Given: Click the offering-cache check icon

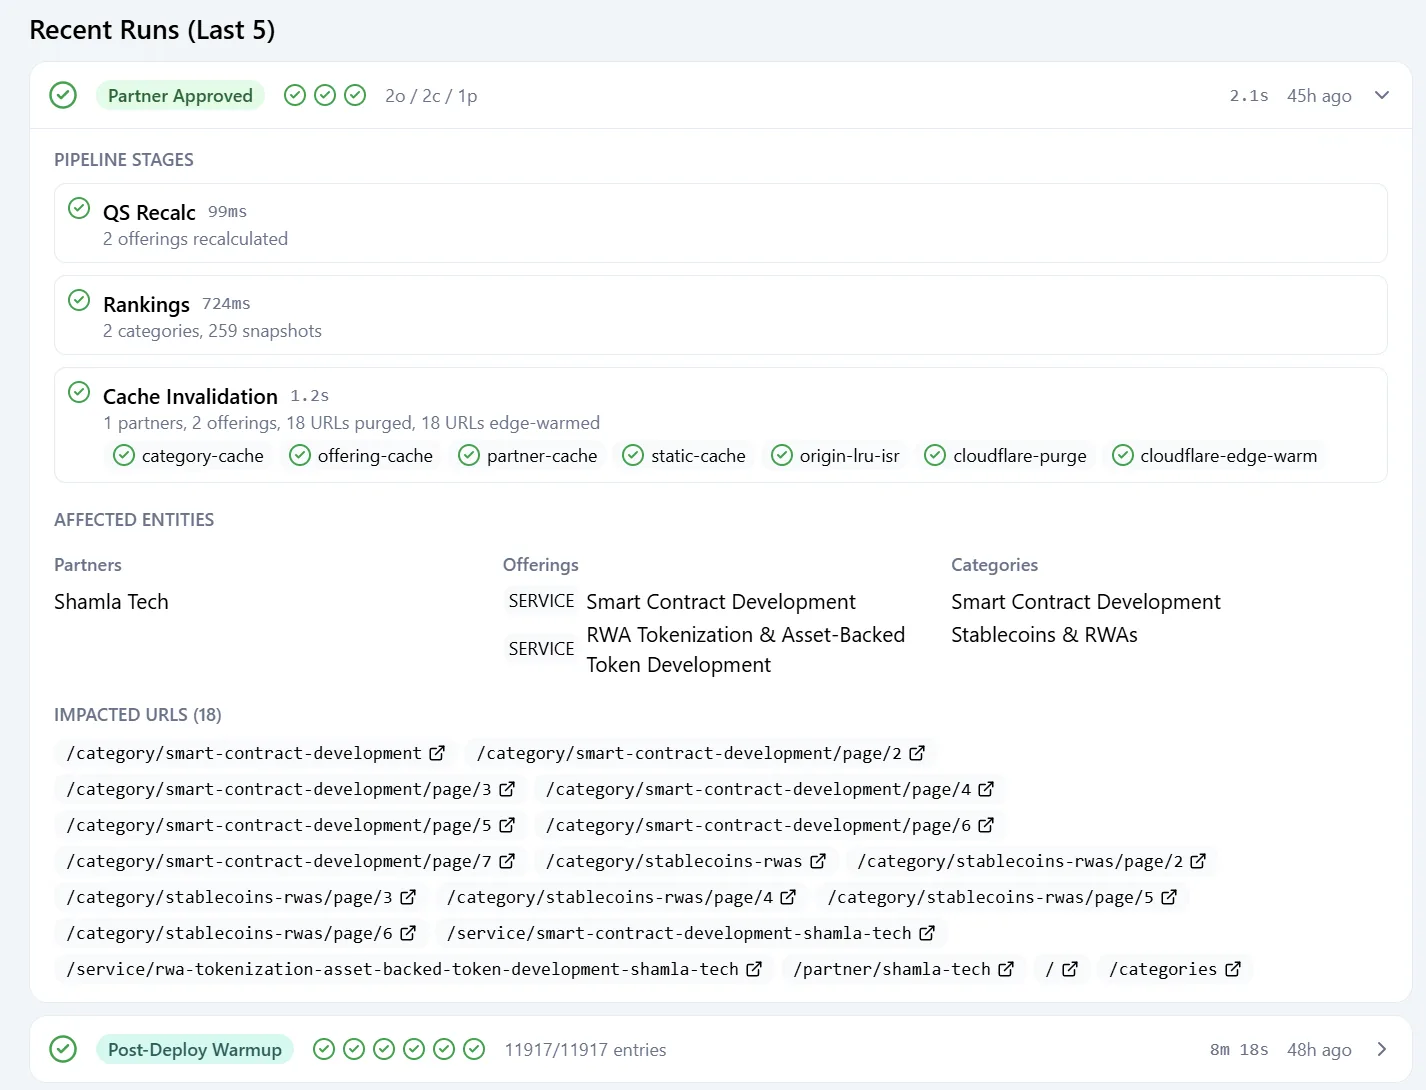Looking at the screenshot, I should pos(300,455).
